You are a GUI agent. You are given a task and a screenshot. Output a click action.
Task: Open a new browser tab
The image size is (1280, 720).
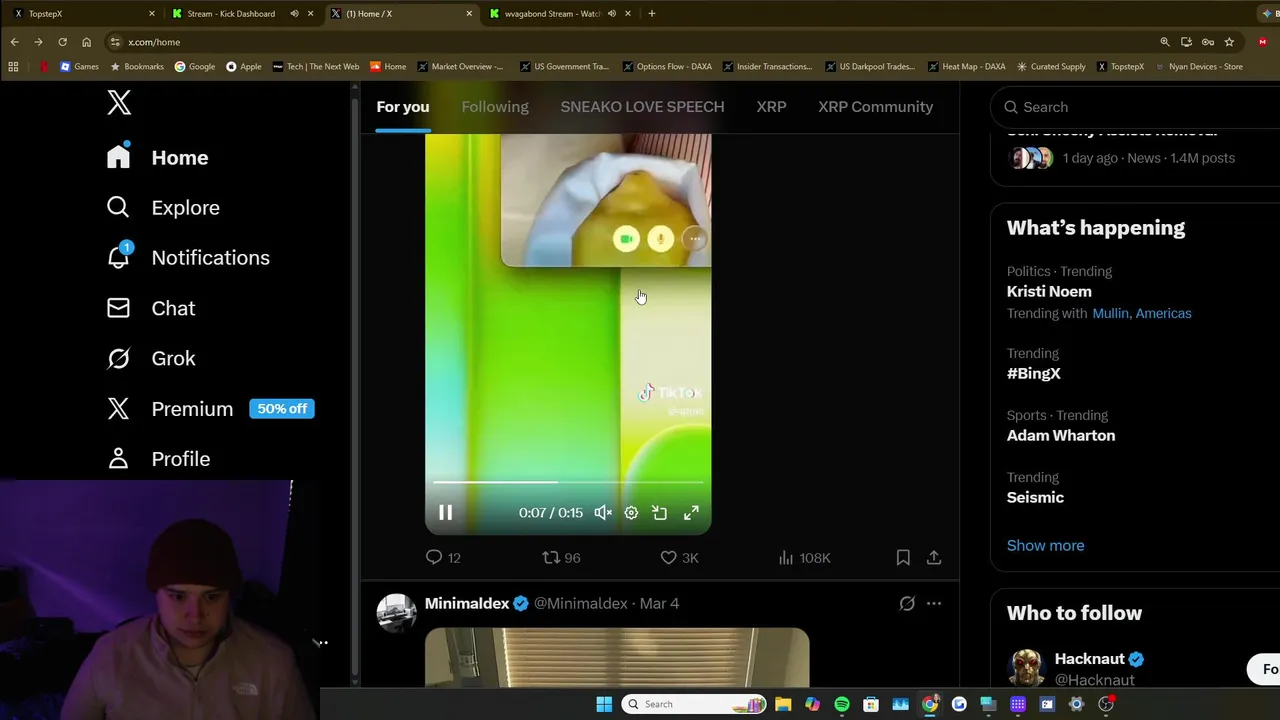[652, 14]
